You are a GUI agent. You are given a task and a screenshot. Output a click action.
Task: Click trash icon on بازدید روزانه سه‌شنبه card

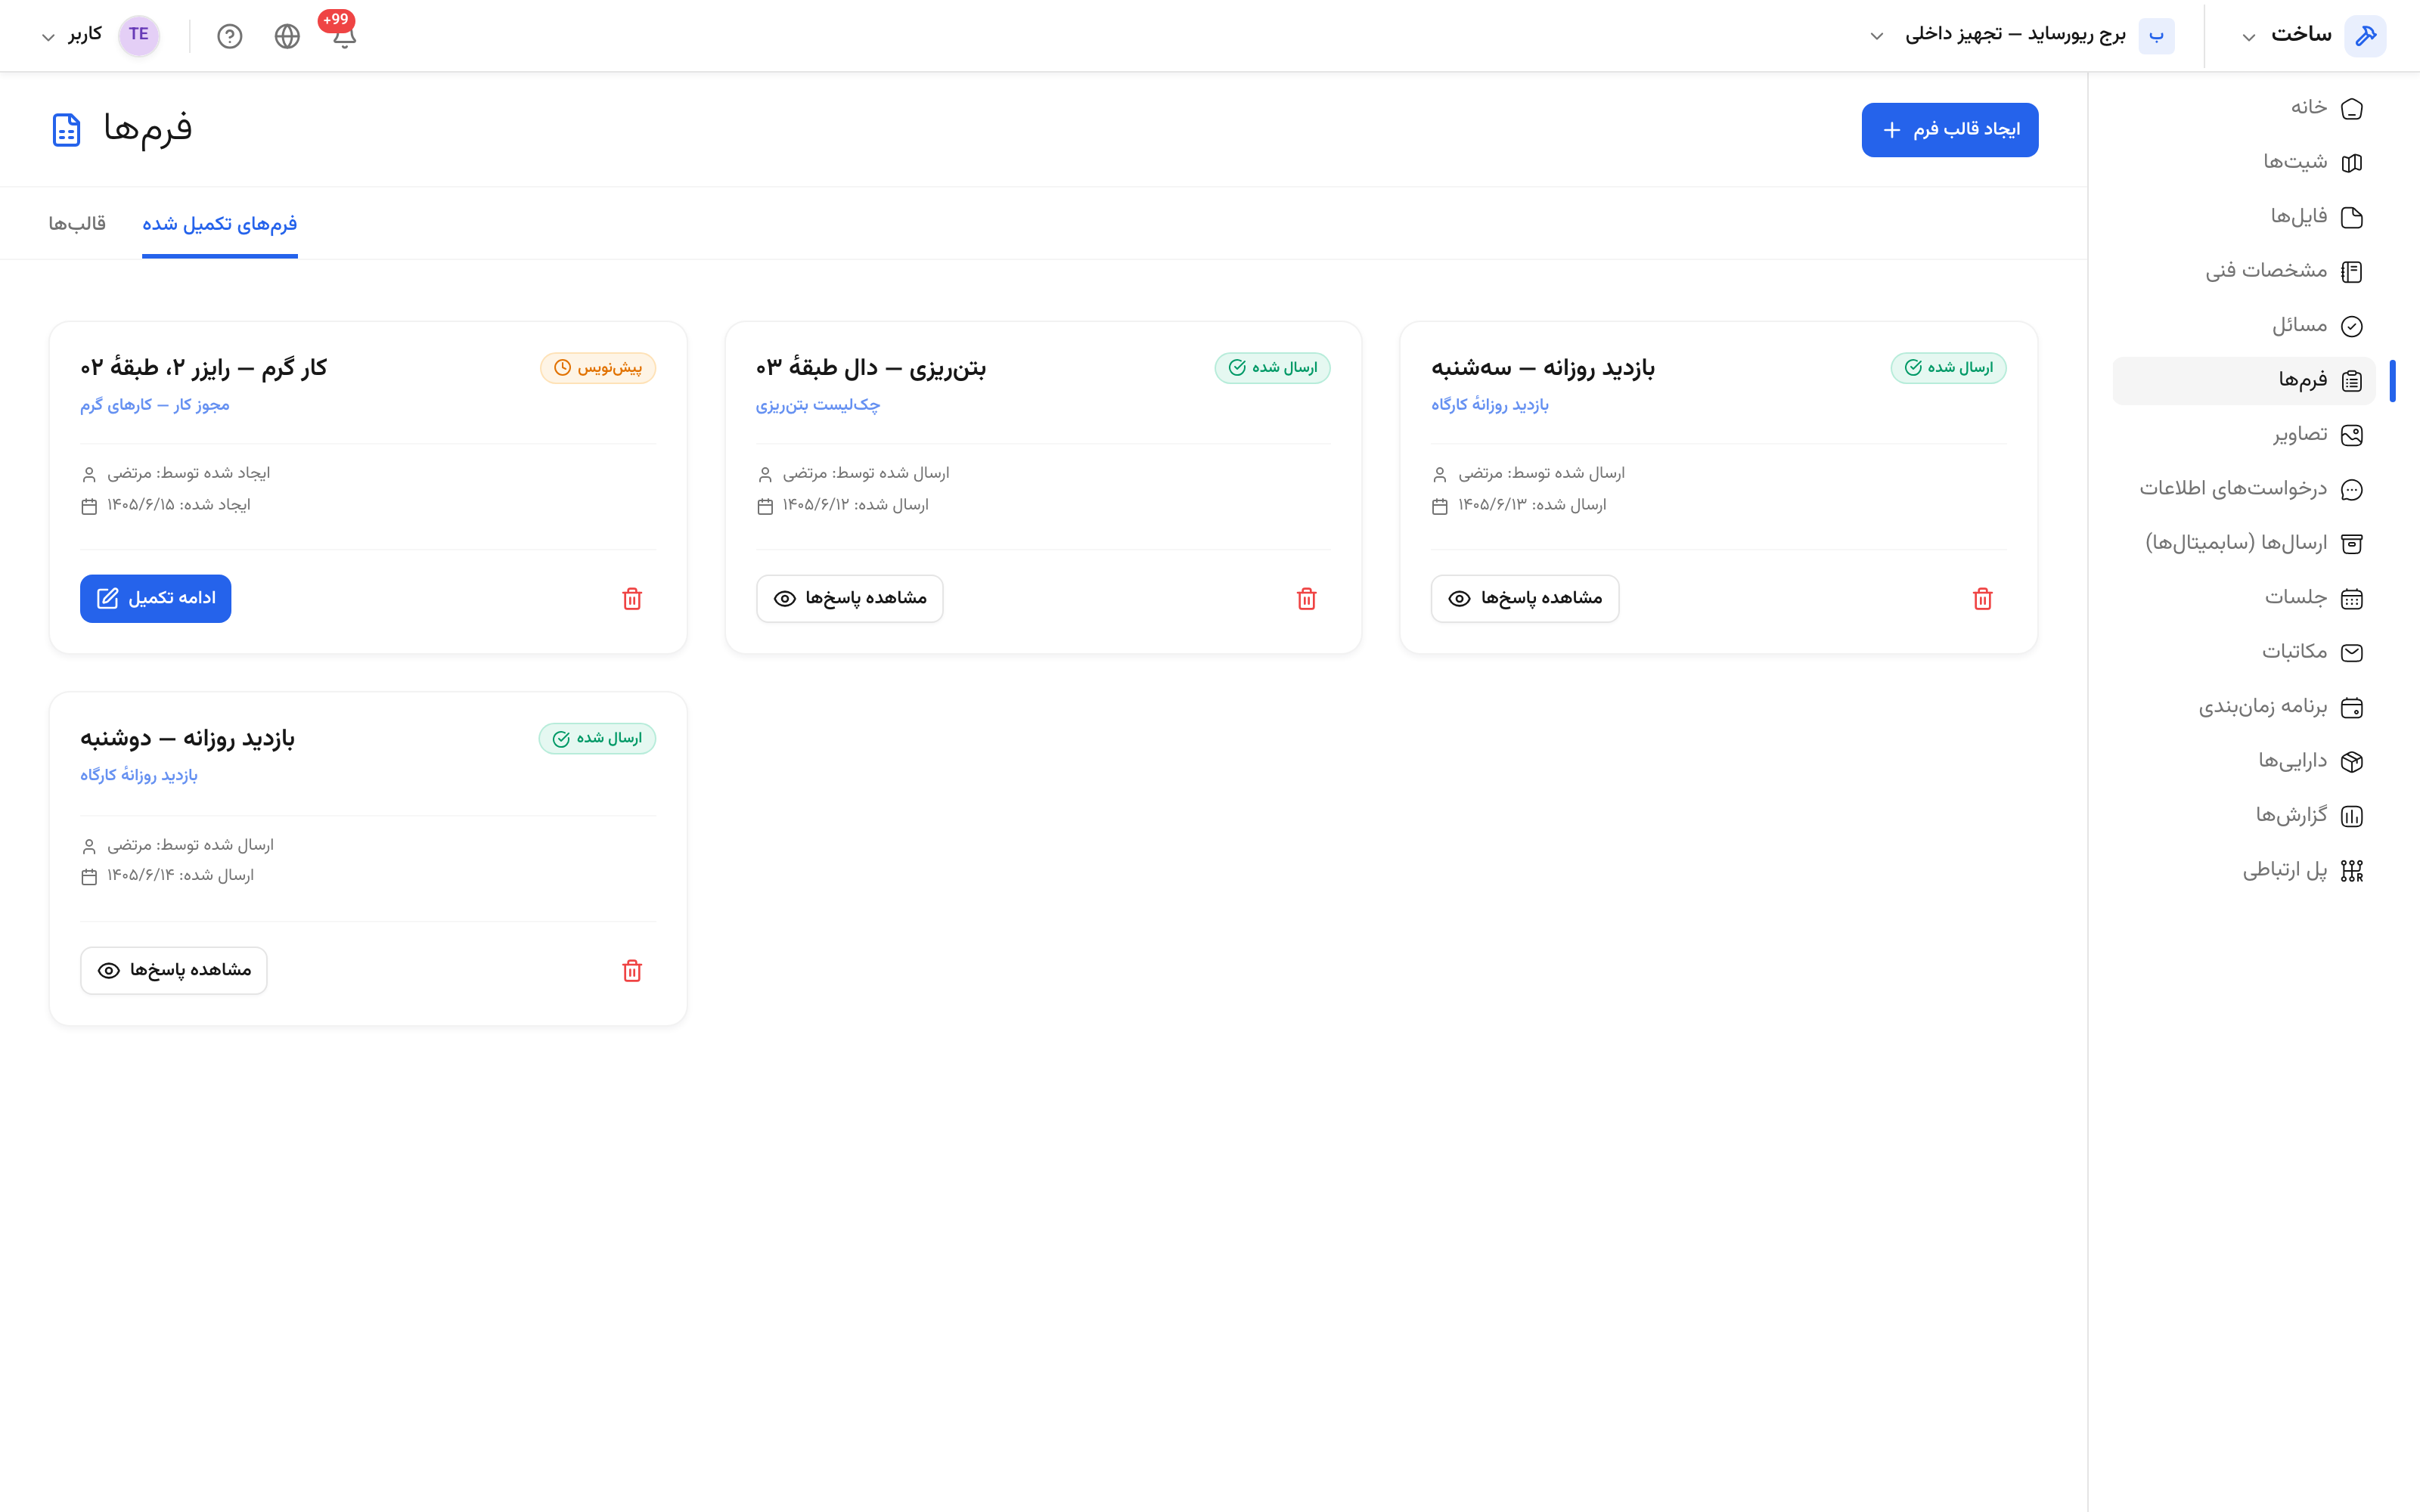(x=1982, y=598)
